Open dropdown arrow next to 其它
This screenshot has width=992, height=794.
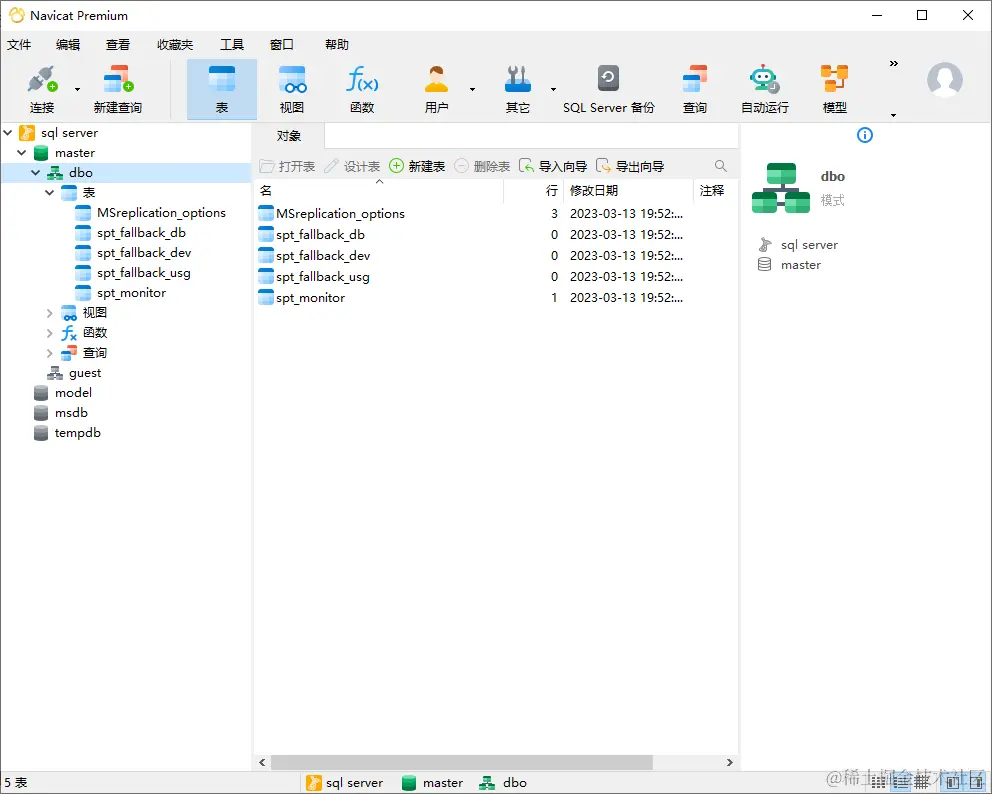click(x=553, y=89)
